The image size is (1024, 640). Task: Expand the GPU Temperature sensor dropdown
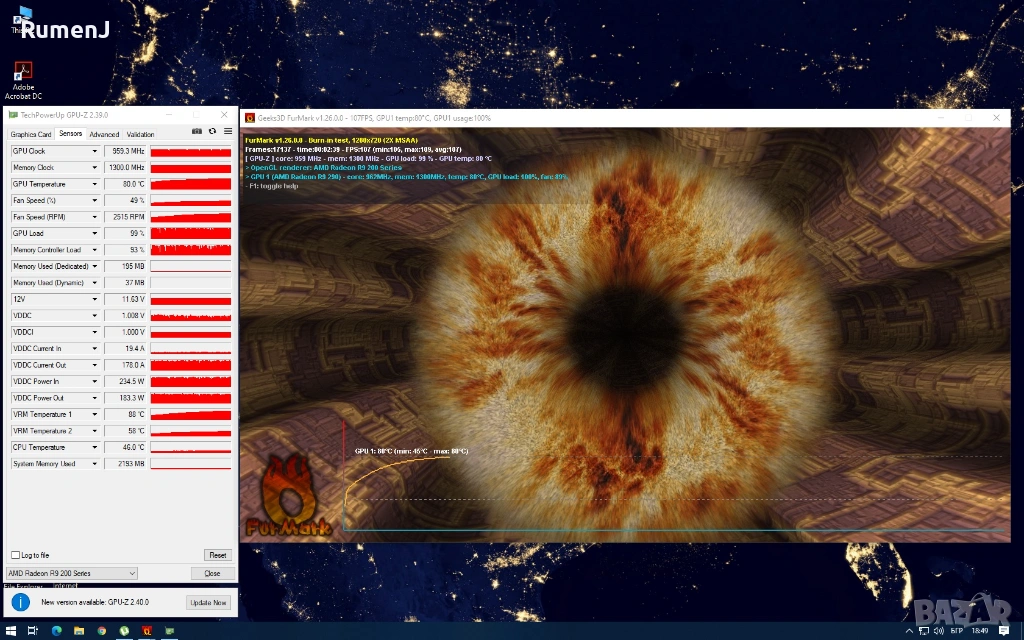(95, 184)
